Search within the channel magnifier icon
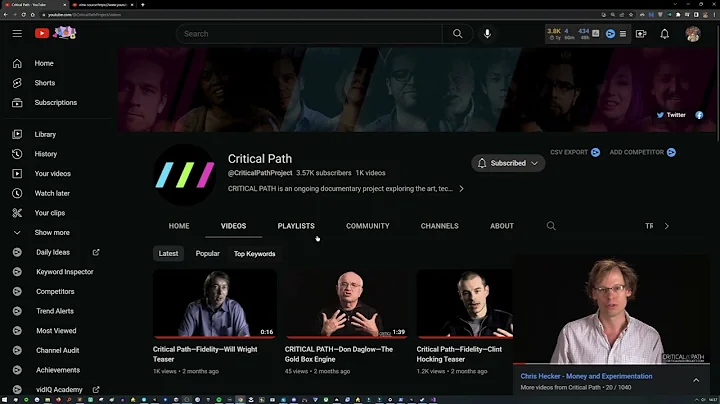Viewport: 720px width, 404px height. pos(551,226)
